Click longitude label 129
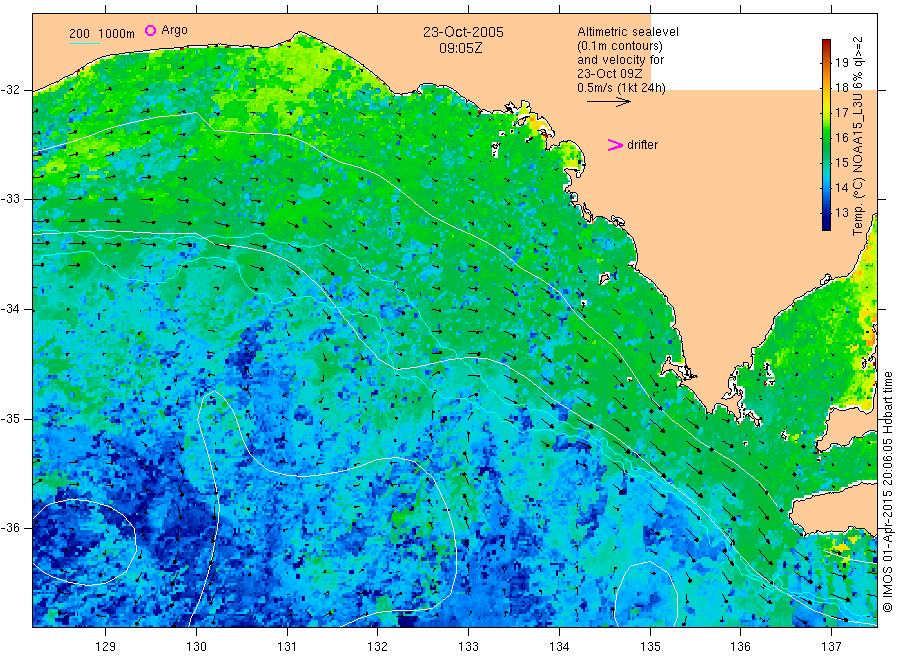 106,647
